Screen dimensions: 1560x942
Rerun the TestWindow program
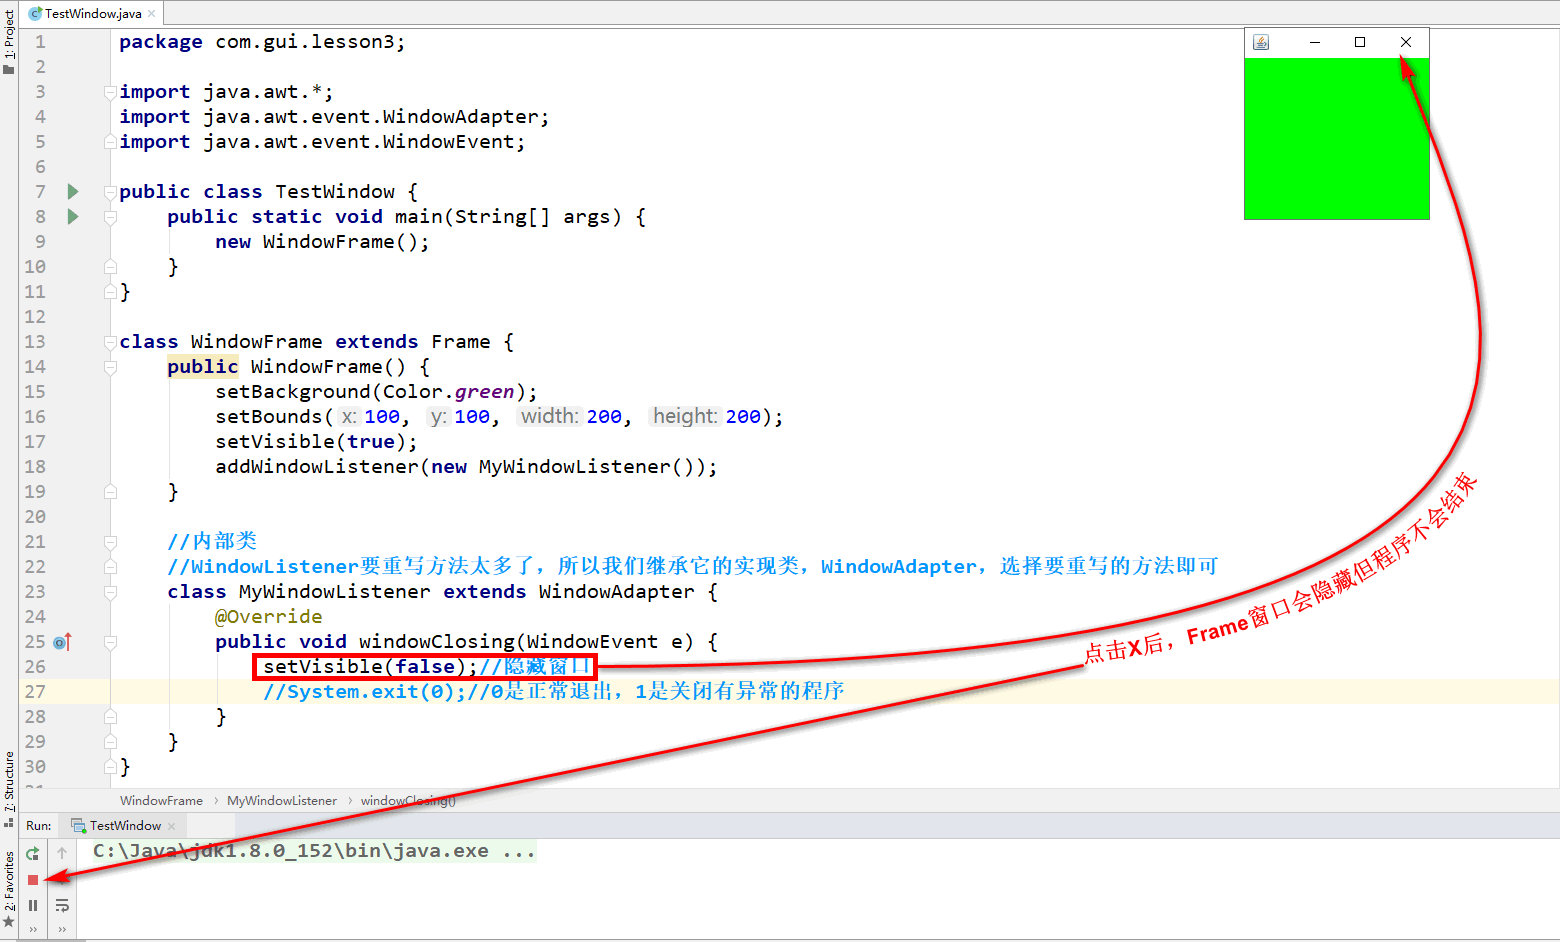tap(33, 853)
